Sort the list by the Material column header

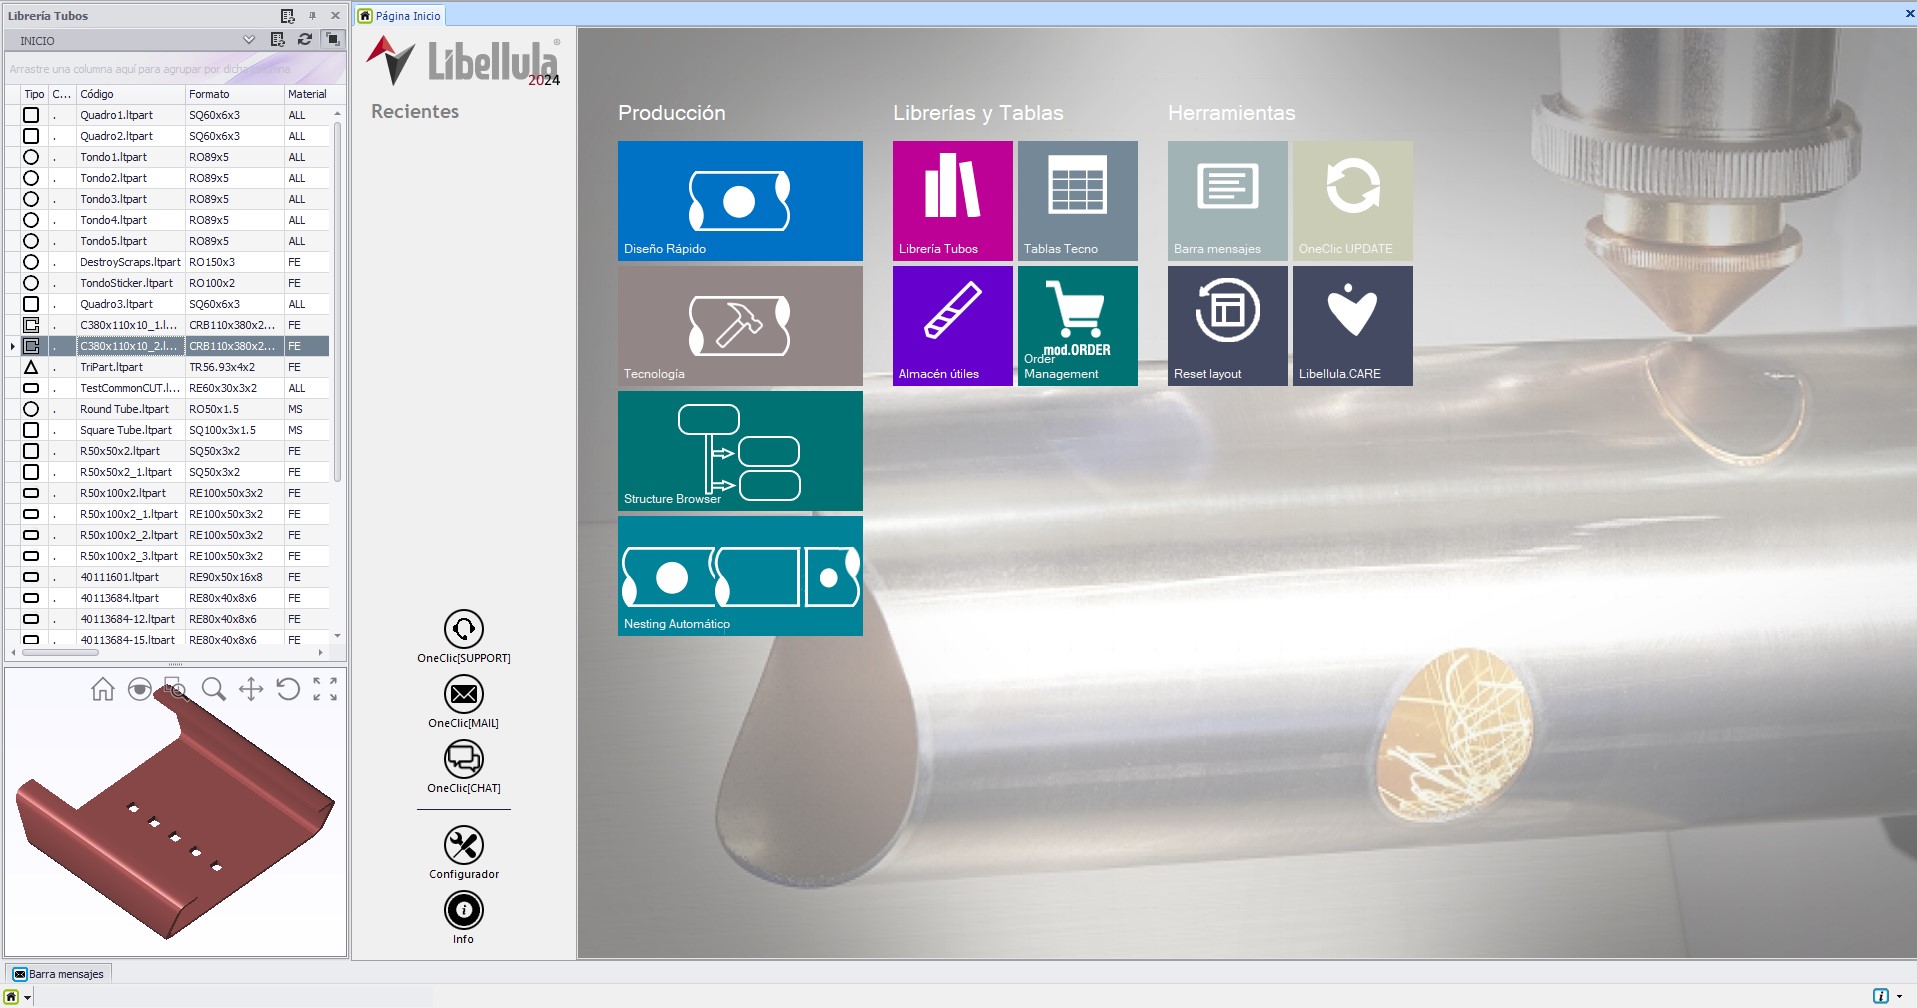click(308, 94)
